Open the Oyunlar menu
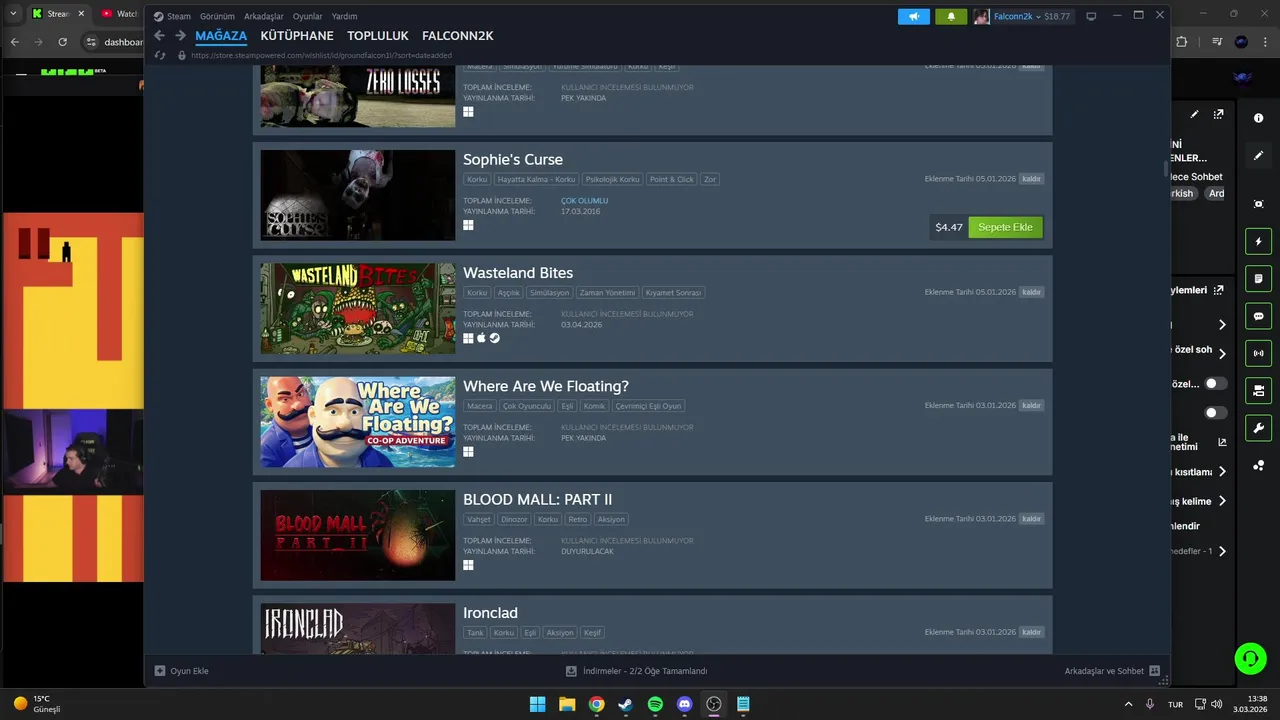This screenshot has height=720, width=1280. point(307,16)
